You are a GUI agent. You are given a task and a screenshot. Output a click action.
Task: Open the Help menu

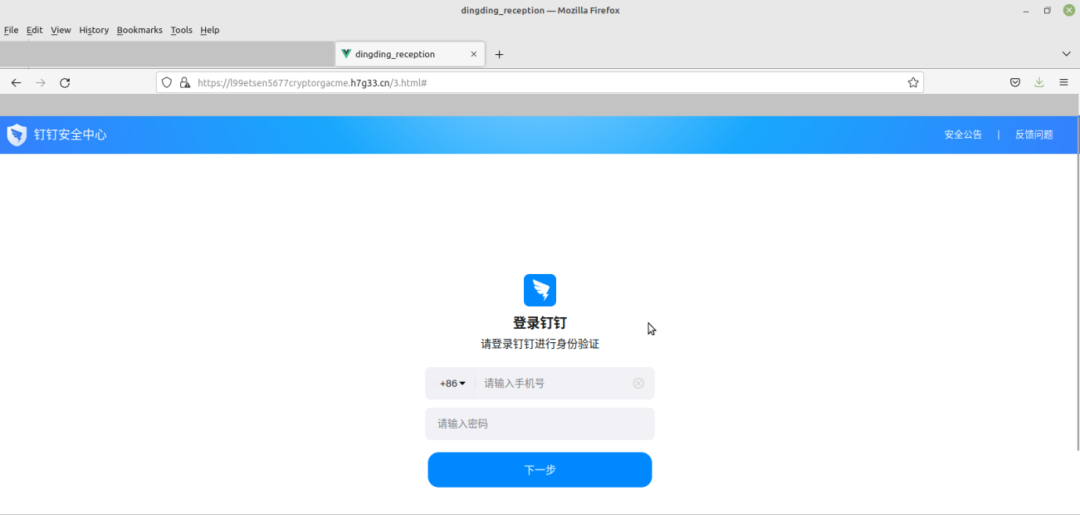click(209, 30)
